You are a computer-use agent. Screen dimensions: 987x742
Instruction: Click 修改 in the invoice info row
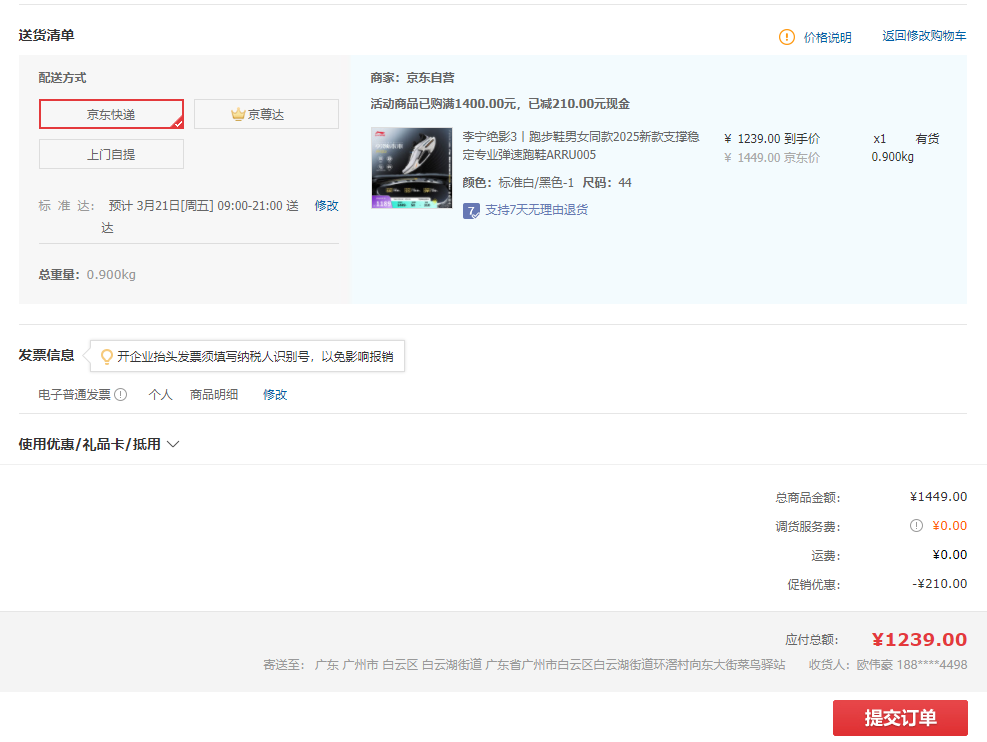275,395
